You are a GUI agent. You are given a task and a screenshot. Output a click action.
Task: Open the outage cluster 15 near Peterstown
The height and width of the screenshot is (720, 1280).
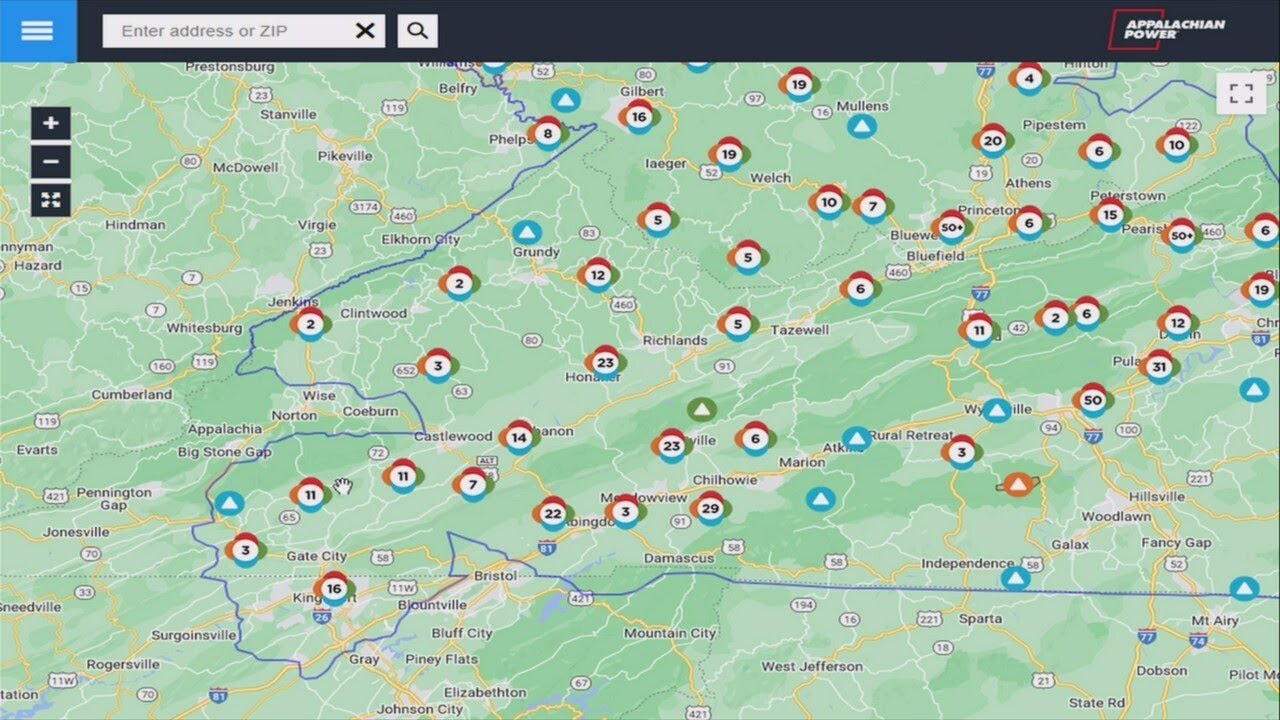(1110, 215)
